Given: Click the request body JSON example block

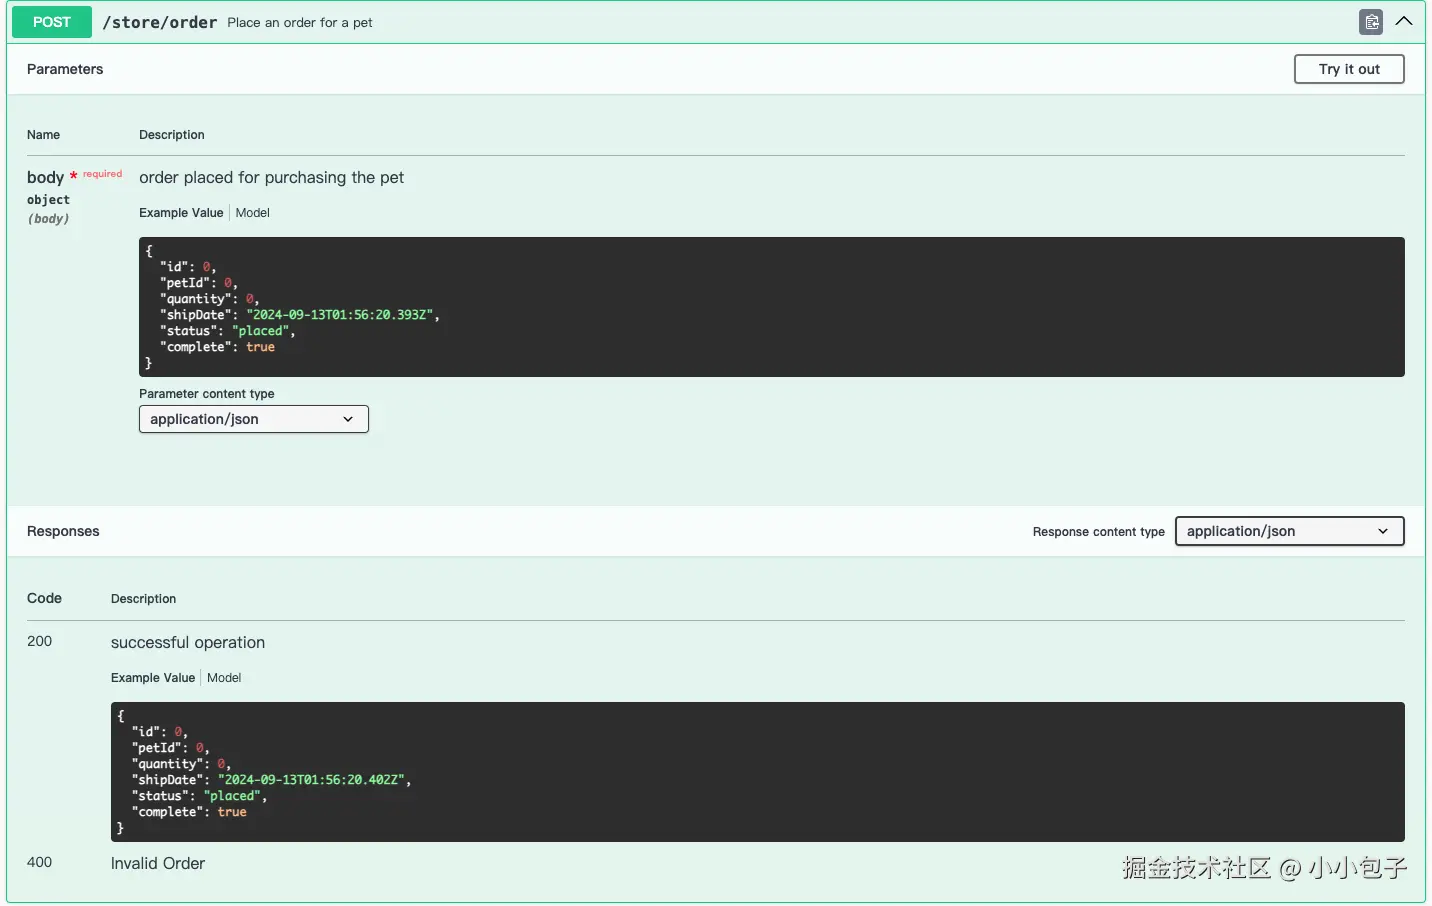Looking at the screenshot, I should pyautogui.click(x=772, y=307).
